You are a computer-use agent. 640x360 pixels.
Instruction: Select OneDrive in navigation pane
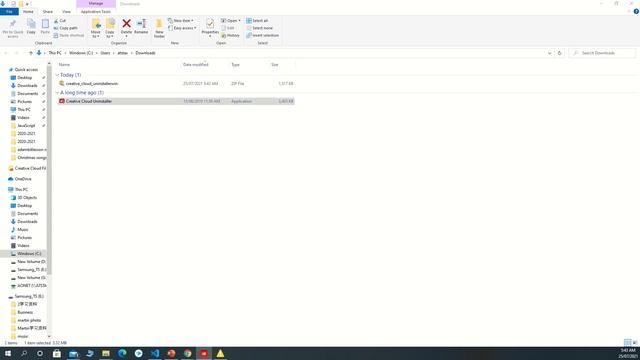tap(23, 179)
